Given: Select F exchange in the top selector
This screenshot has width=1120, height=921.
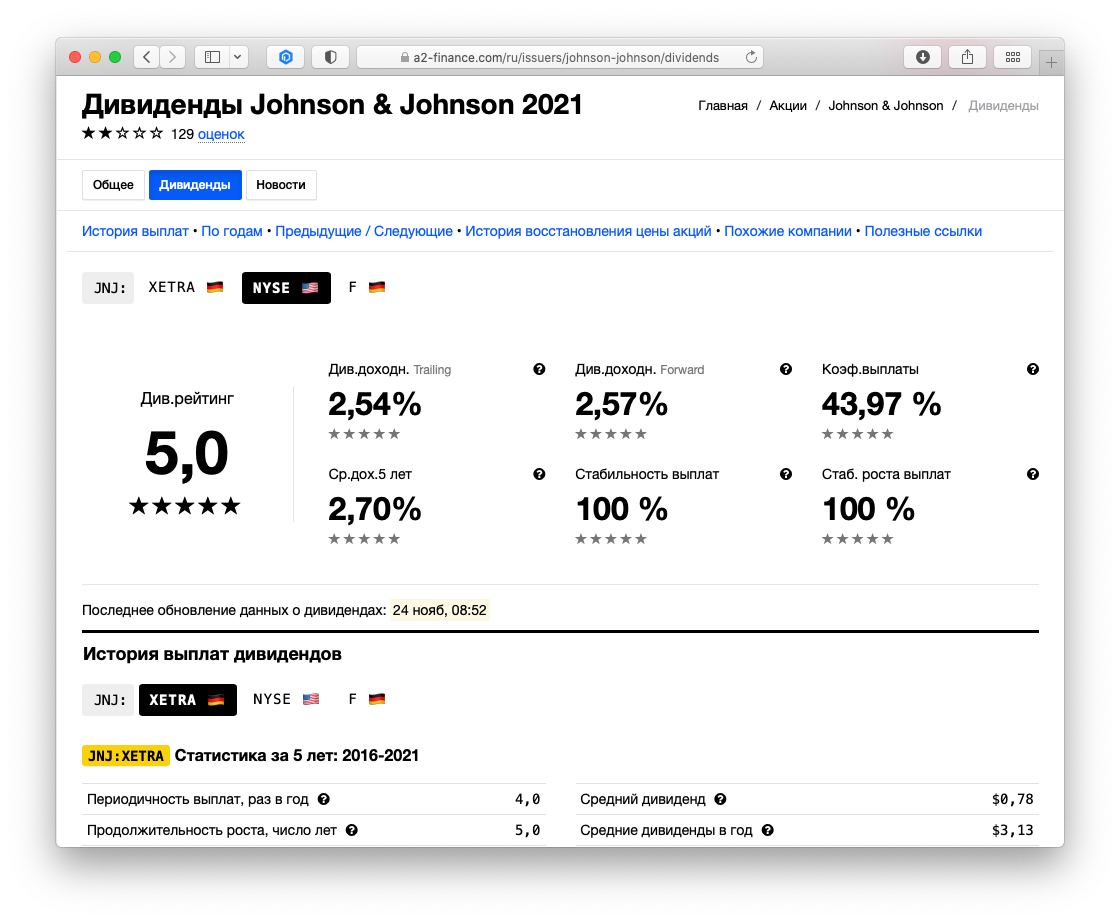Looking at the screenshot, I should click(x=366, y=287).
